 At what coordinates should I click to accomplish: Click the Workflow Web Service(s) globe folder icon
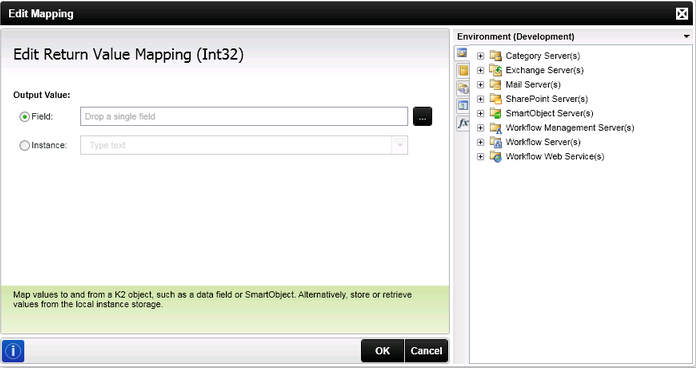pyautogui.click(x=495, y=156)
